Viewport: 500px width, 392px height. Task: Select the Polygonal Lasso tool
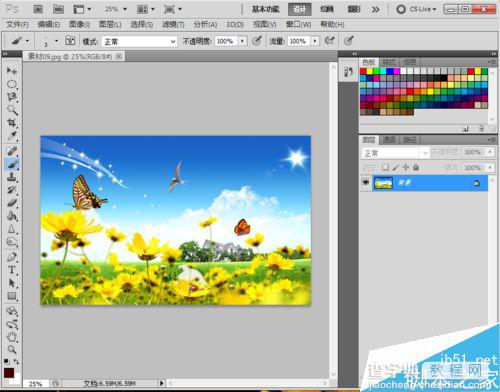pos(12,97)
